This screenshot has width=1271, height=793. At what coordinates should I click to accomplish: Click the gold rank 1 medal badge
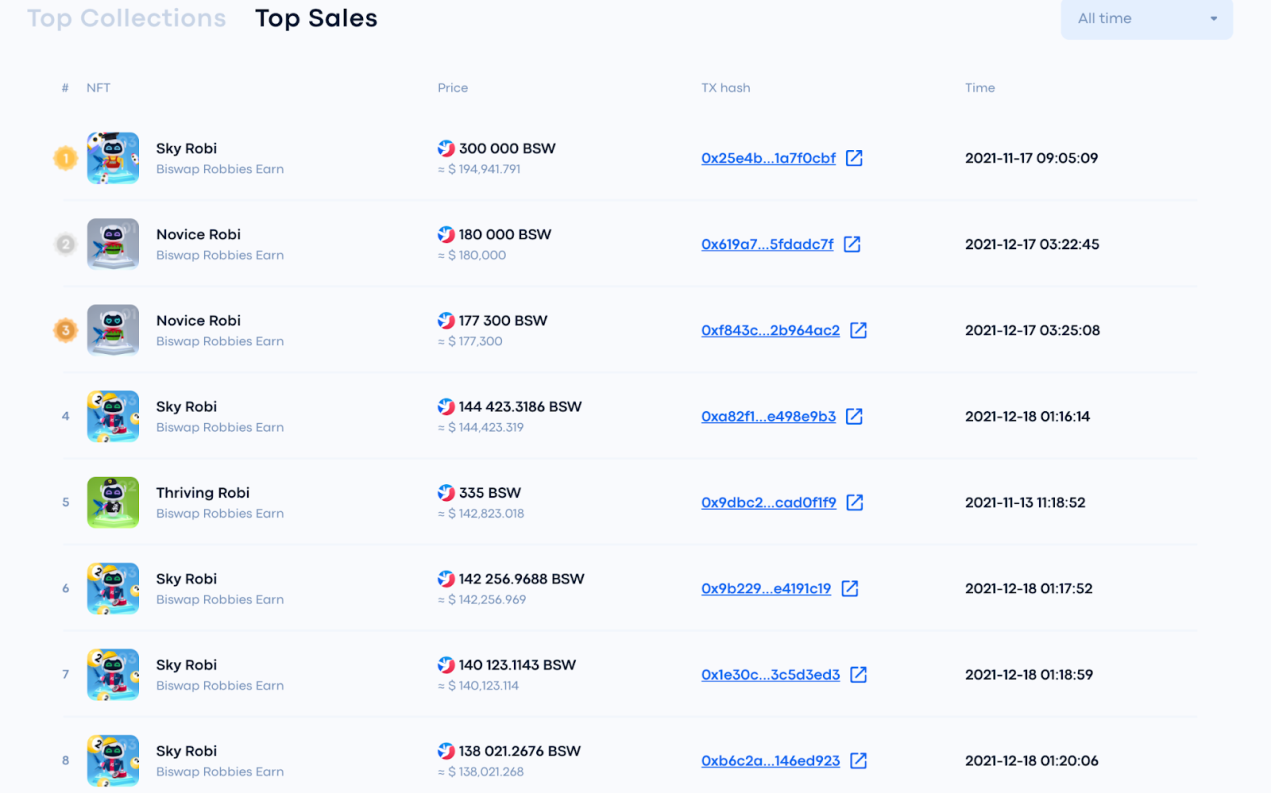[x=66, y=158]
